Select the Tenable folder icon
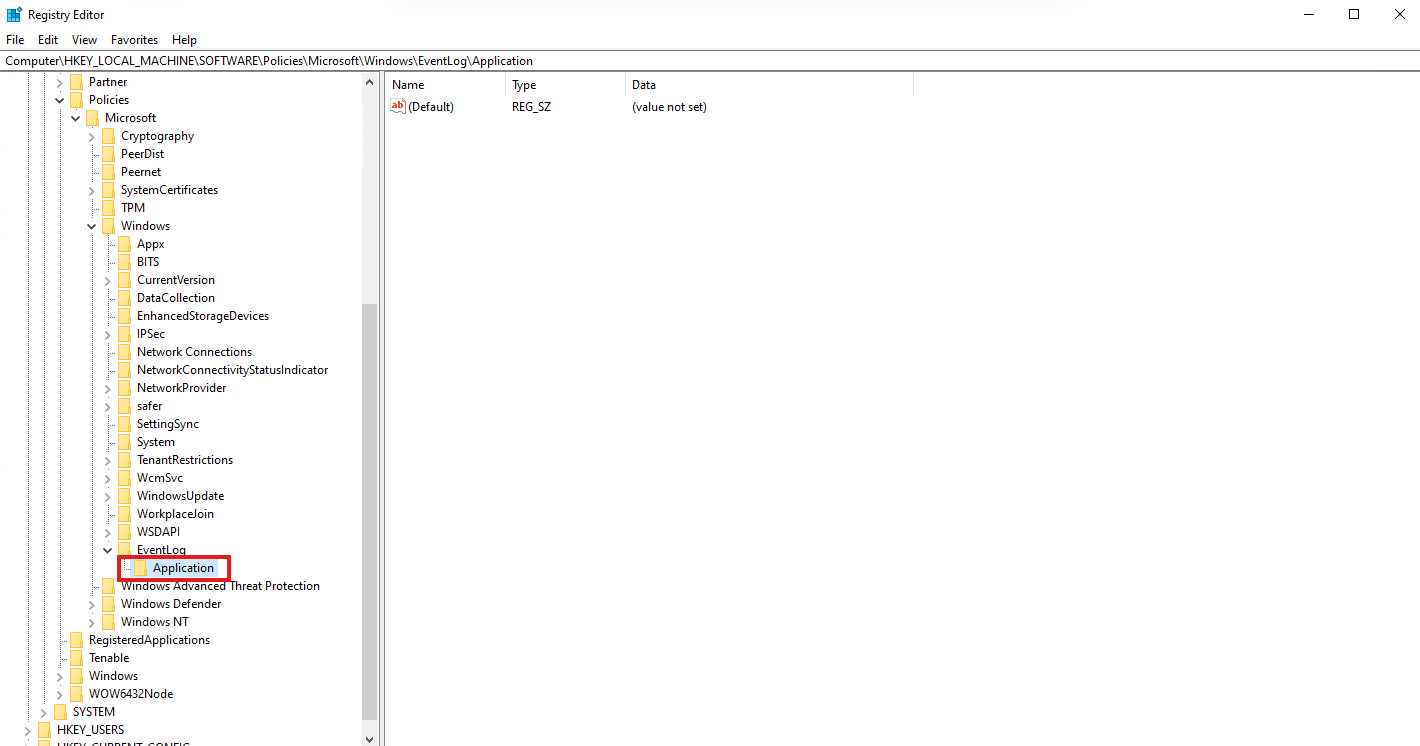The image size is (1420, 746). [77, 658]
